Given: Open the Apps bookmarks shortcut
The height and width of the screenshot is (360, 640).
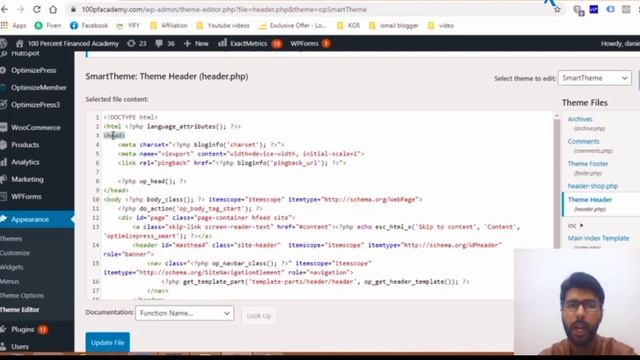Looking at the screenshot, I should [x=14, y=25].
